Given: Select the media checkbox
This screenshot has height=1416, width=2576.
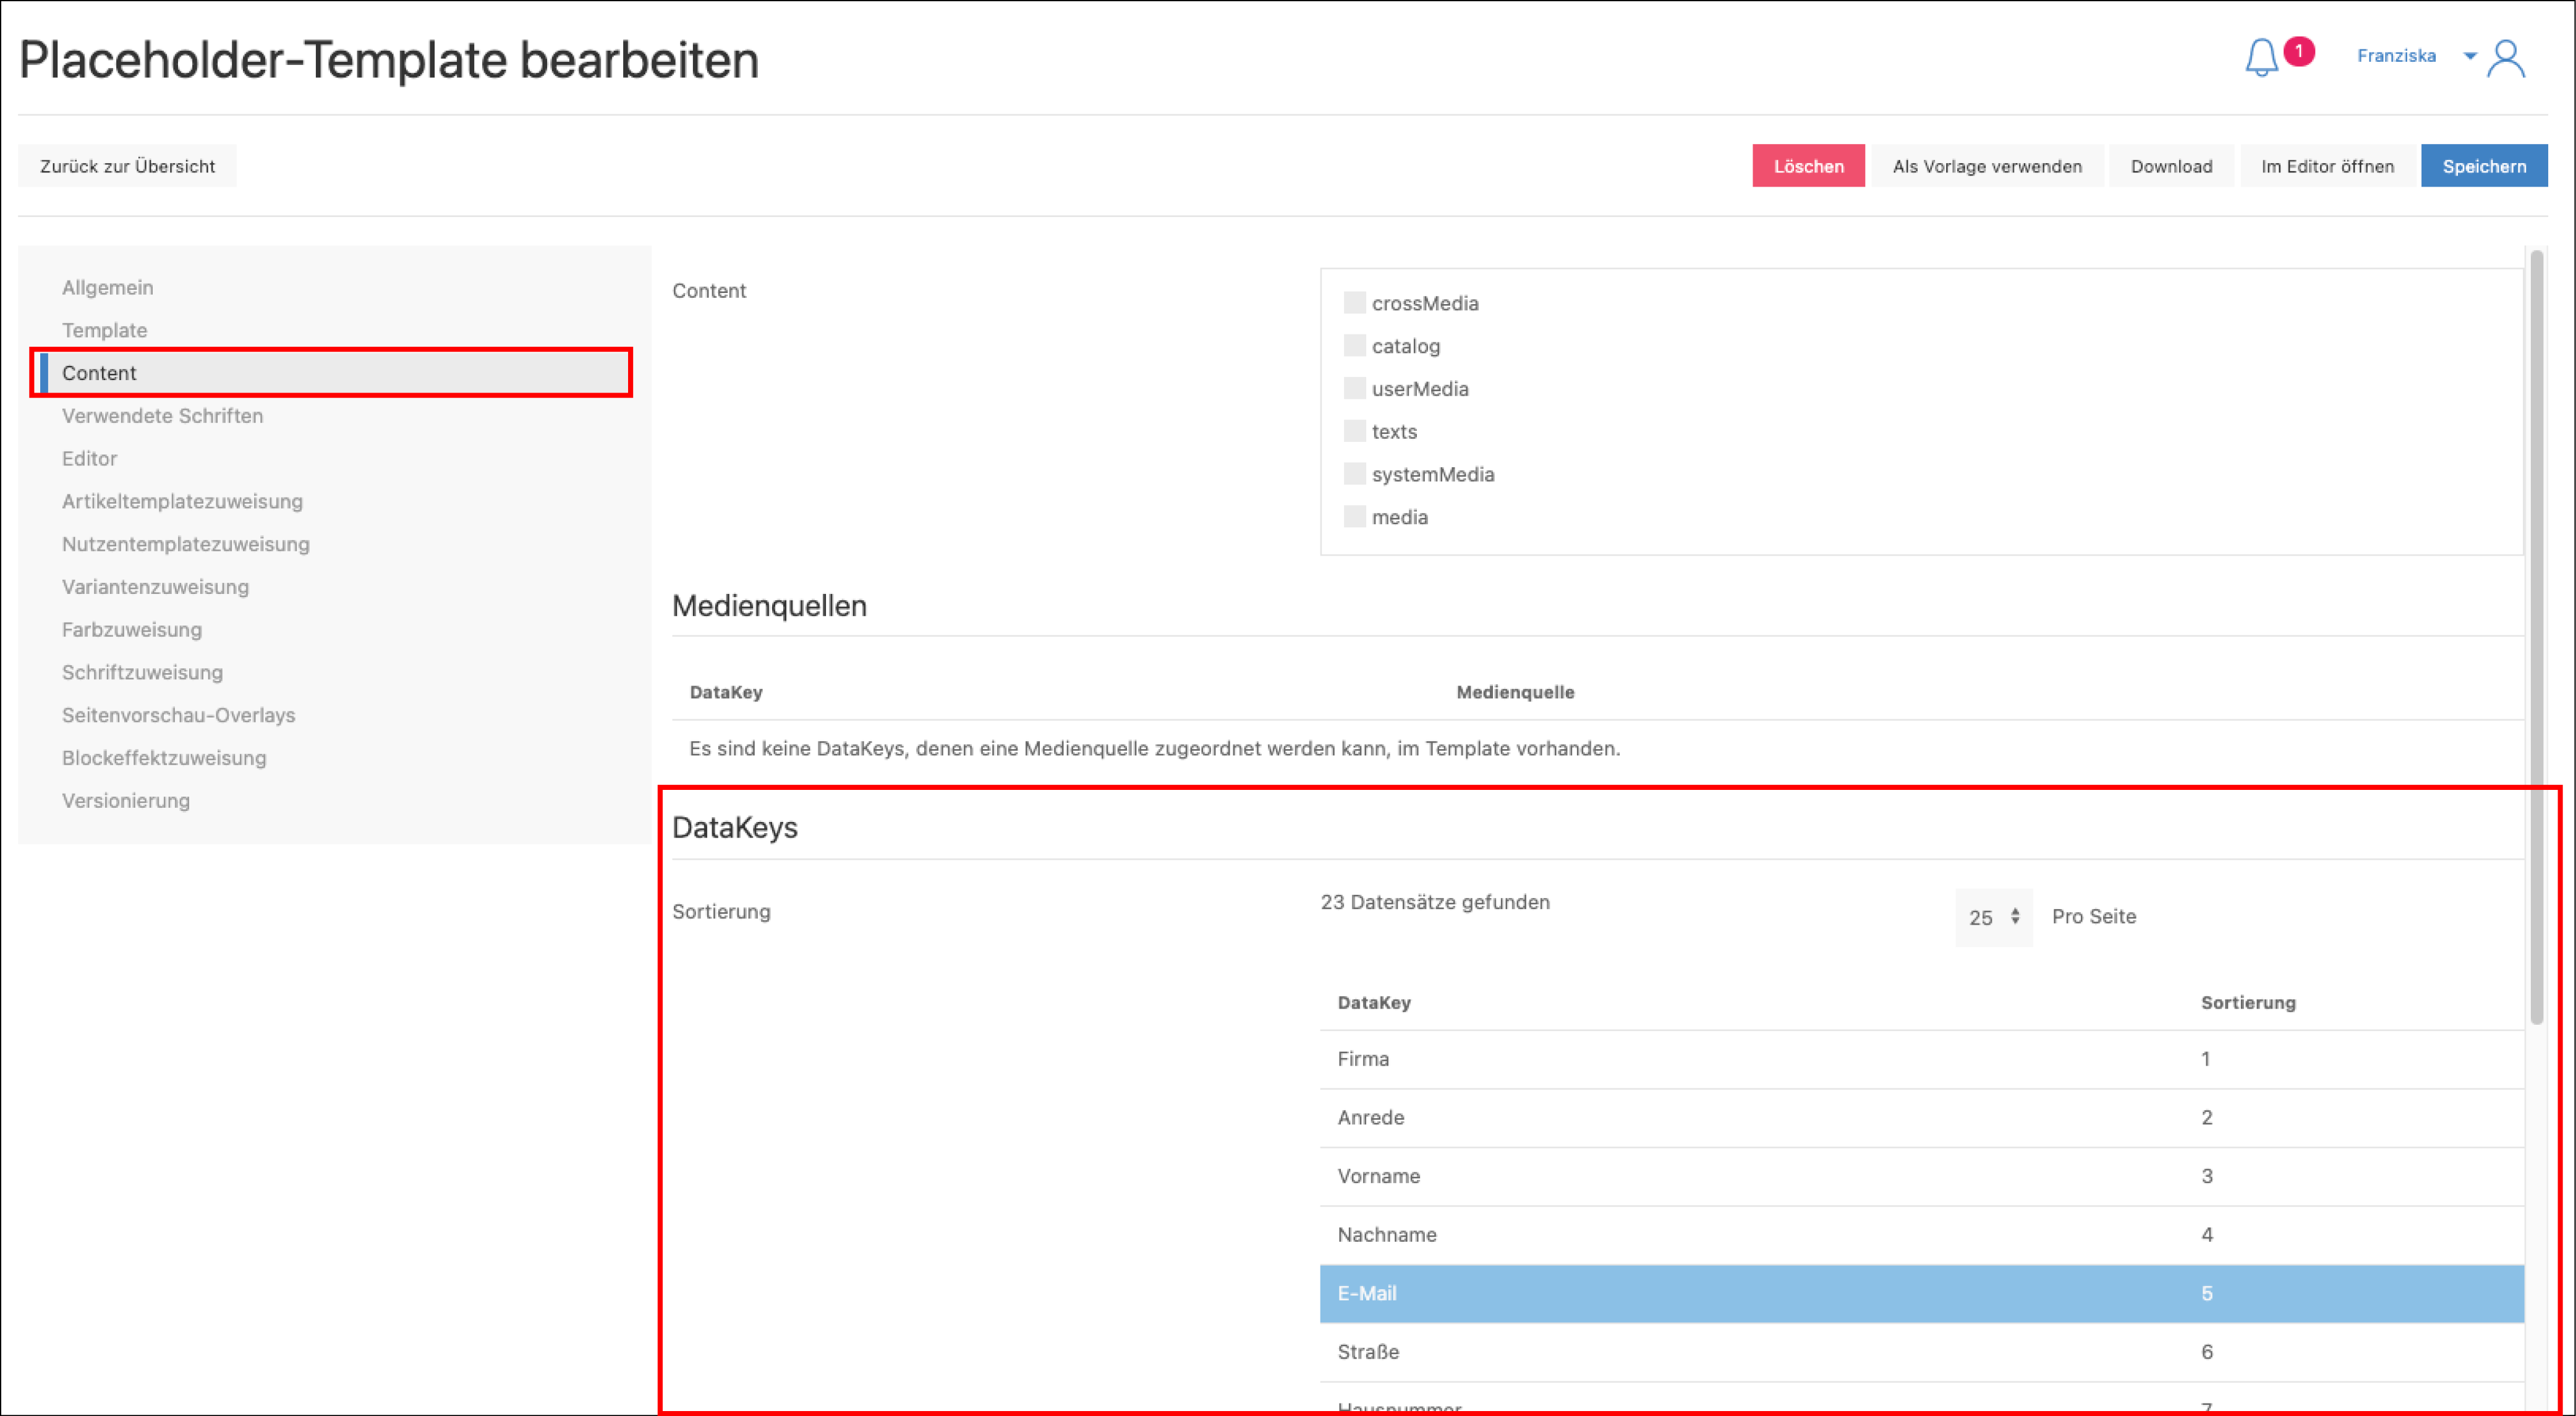Looking at the screenshot, I should (x=1354, y=517).
